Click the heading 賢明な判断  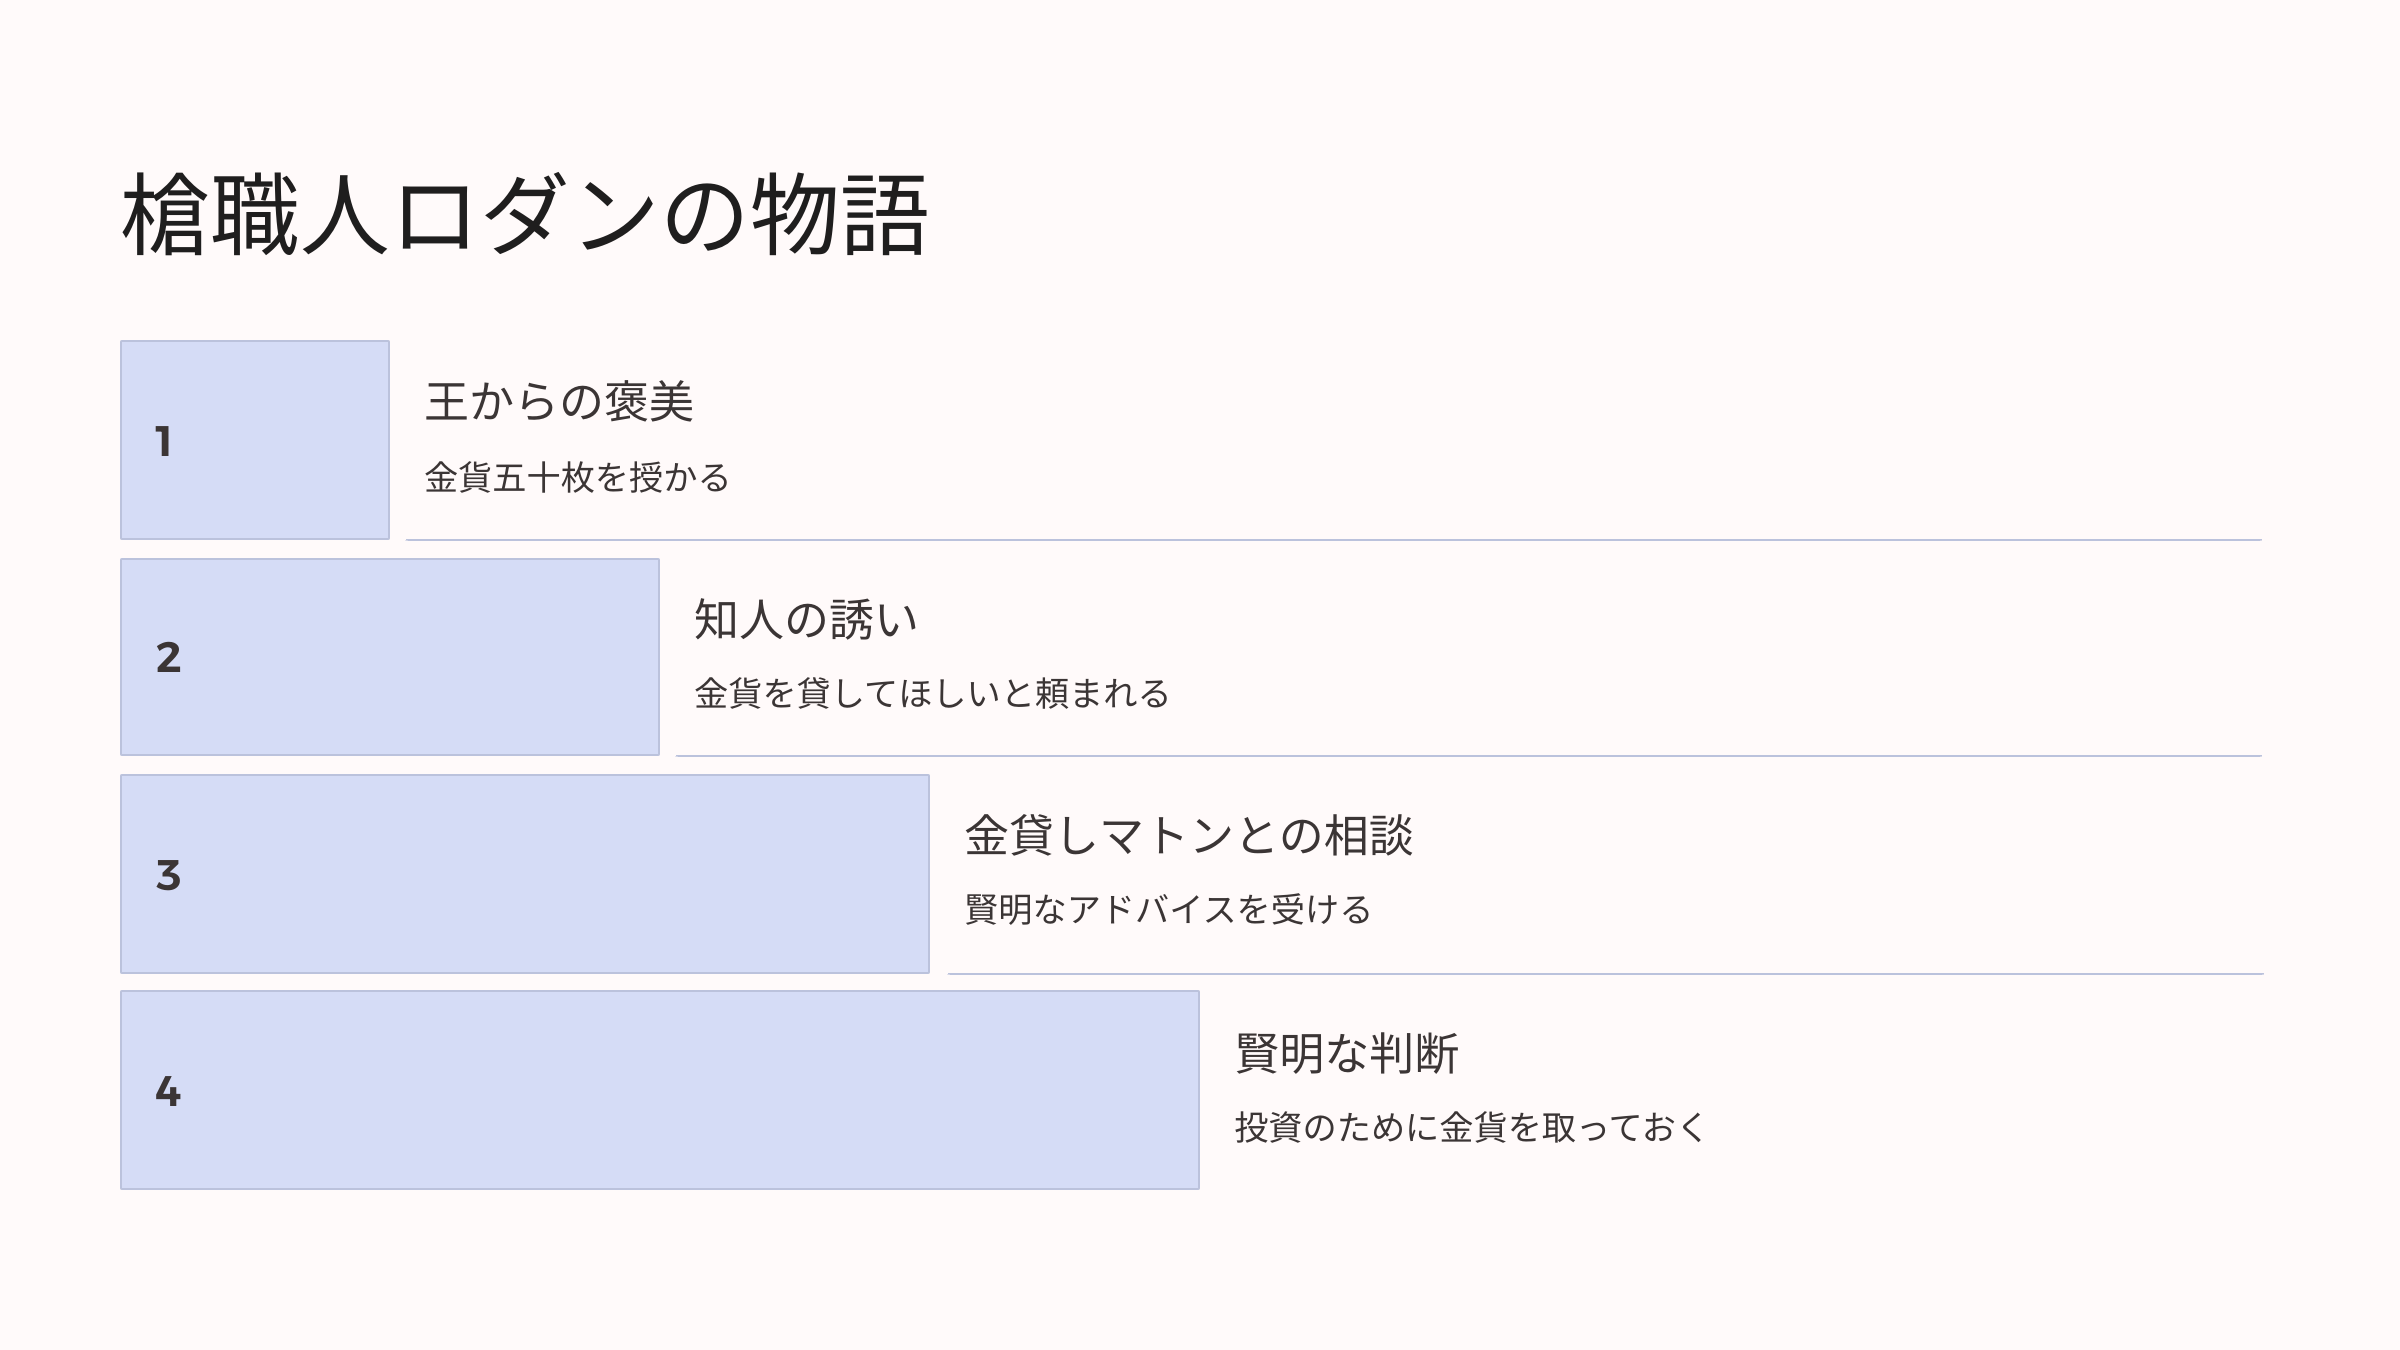[x=1347, y=1054]
